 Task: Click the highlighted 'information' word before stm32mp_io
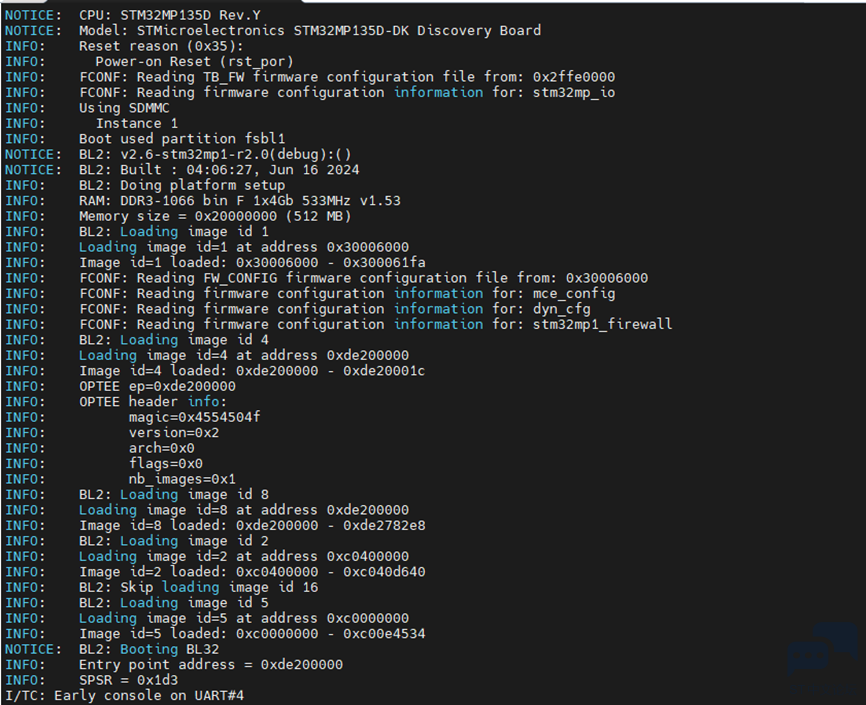(x=439, y=93)
